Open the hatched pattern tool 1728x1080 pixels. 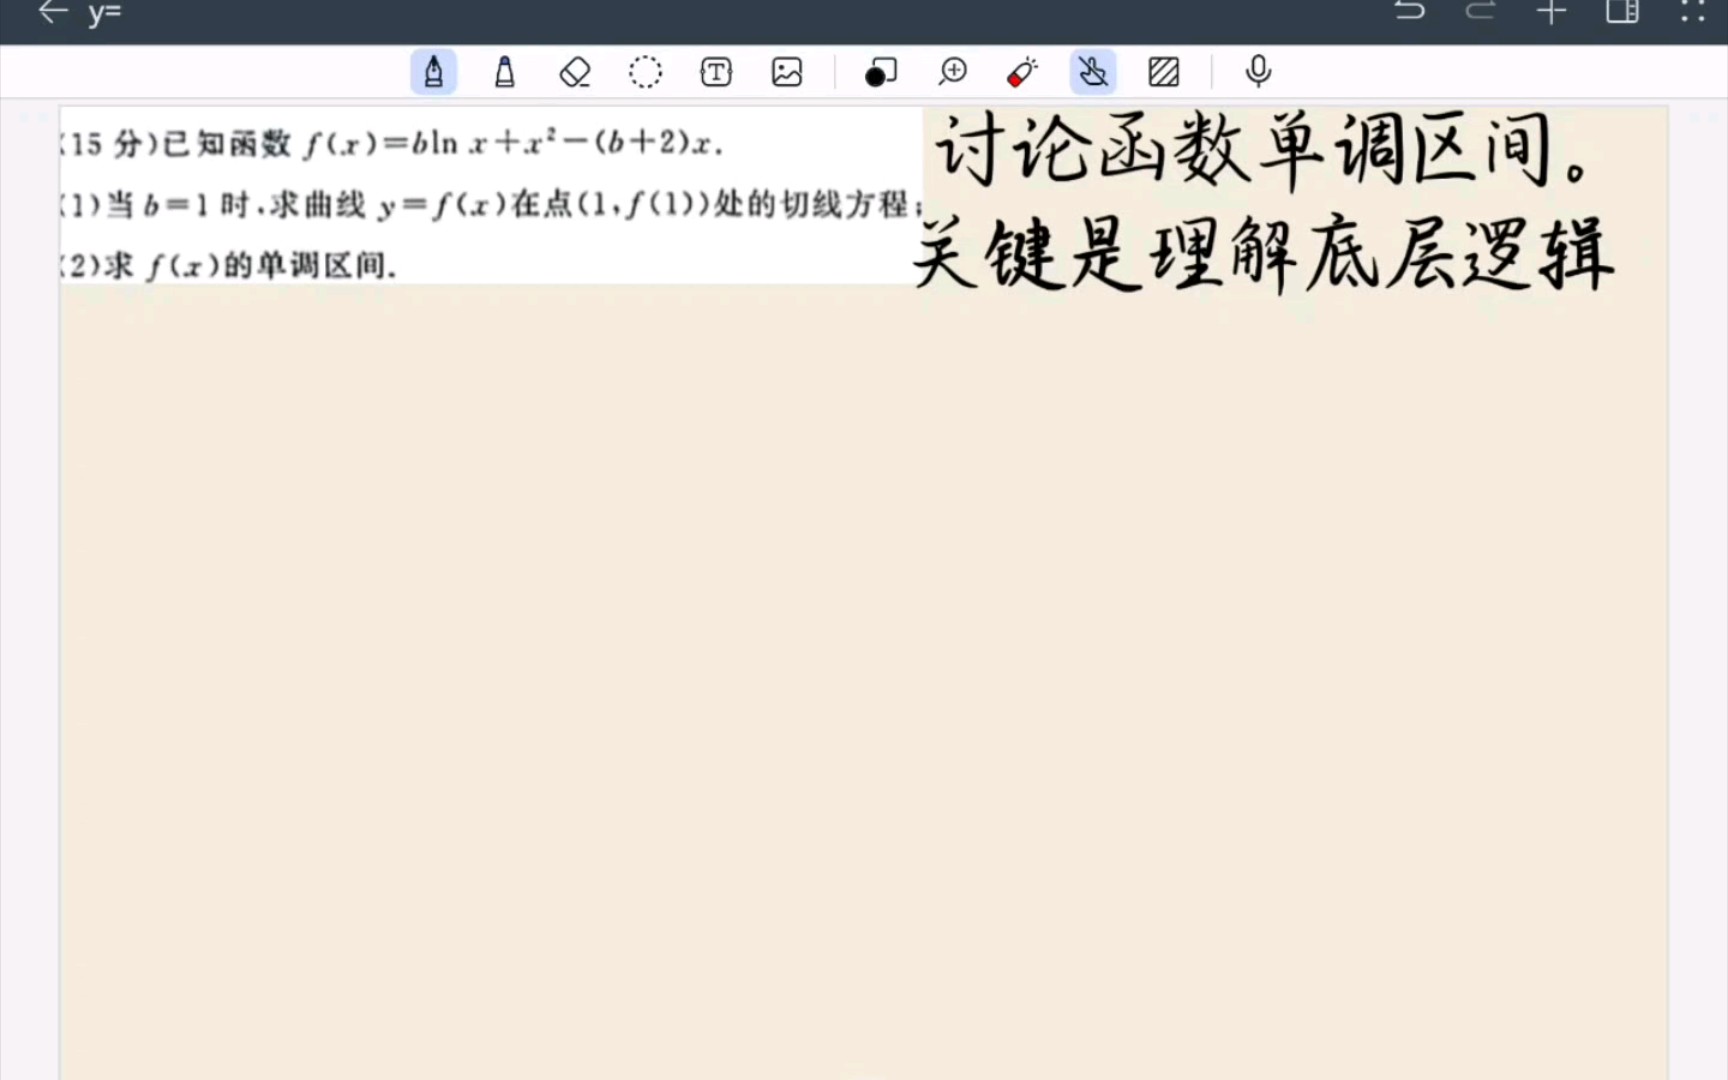pos(1164,72)
